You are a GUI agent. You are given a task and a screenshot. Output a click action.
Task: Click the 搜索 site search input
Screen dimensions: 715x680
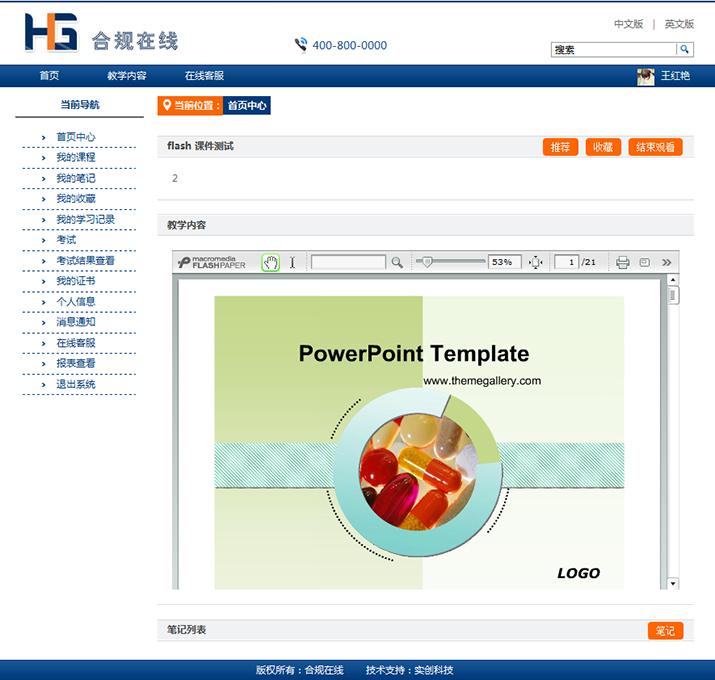(x=613, y=49)
